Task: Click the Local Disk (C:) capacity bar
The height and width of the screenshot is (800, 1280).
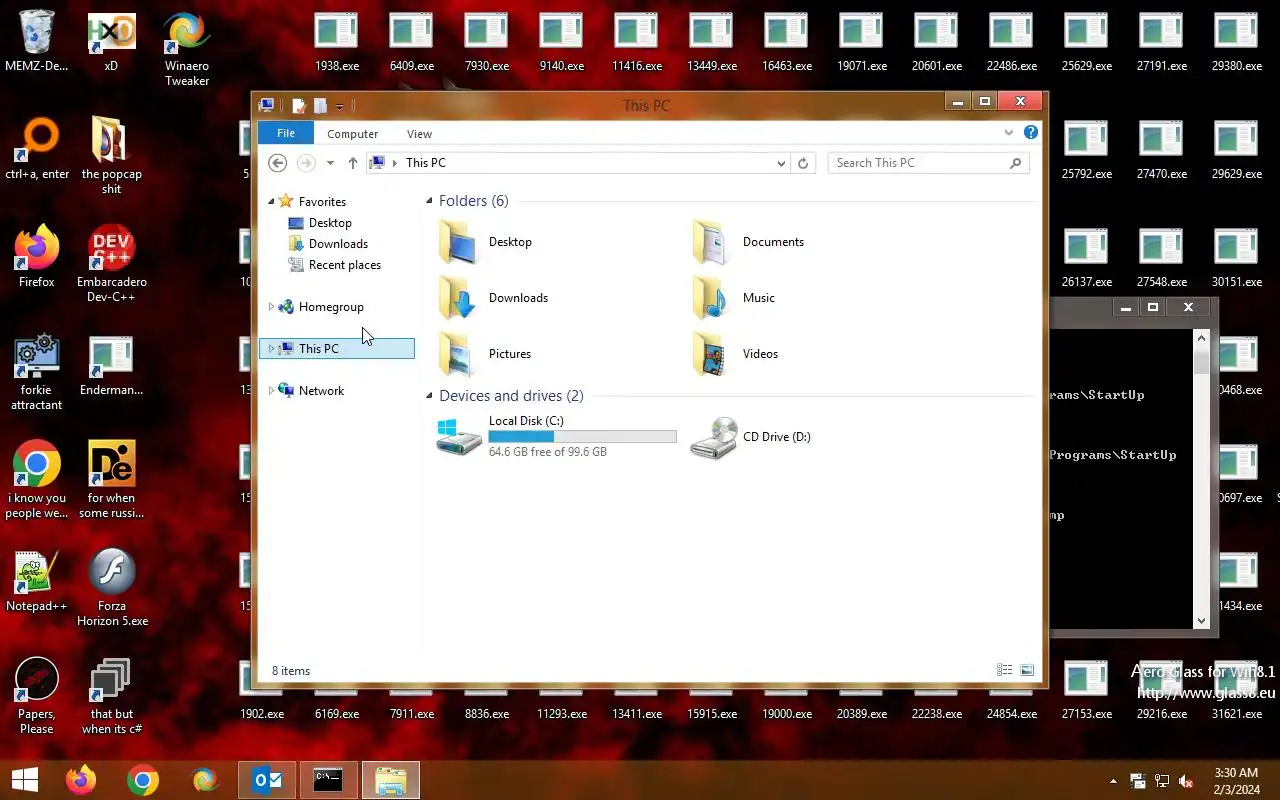Action: point(582,437)
